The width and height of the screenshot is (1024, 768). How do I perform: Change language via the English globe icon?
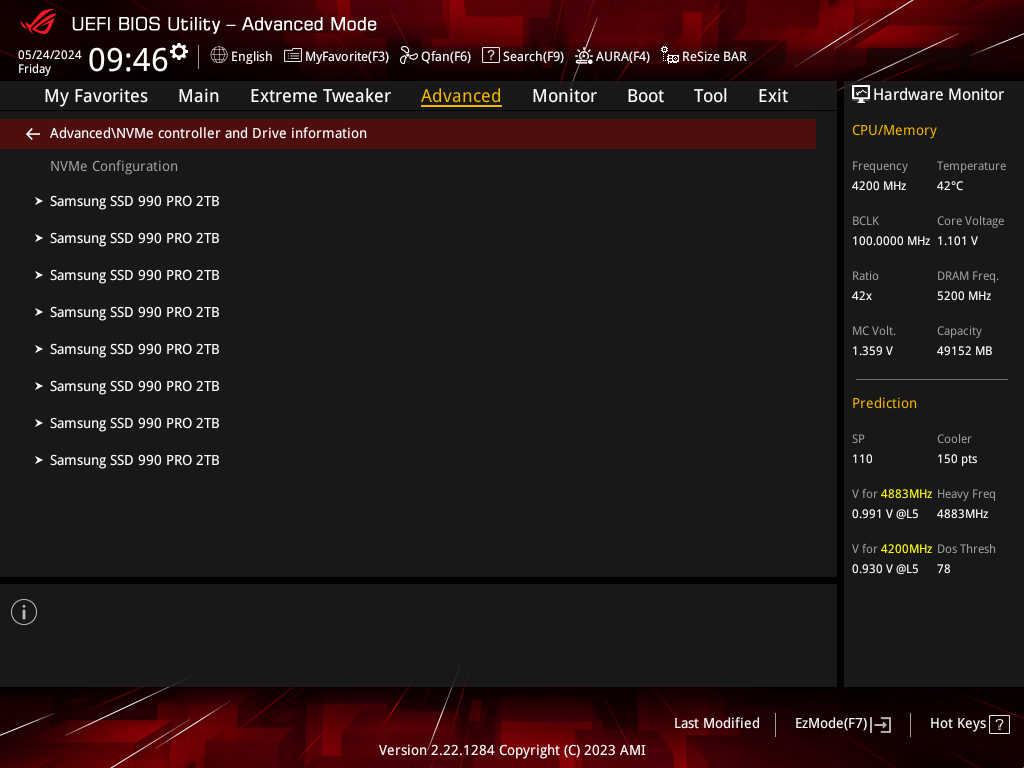point(219,56)
